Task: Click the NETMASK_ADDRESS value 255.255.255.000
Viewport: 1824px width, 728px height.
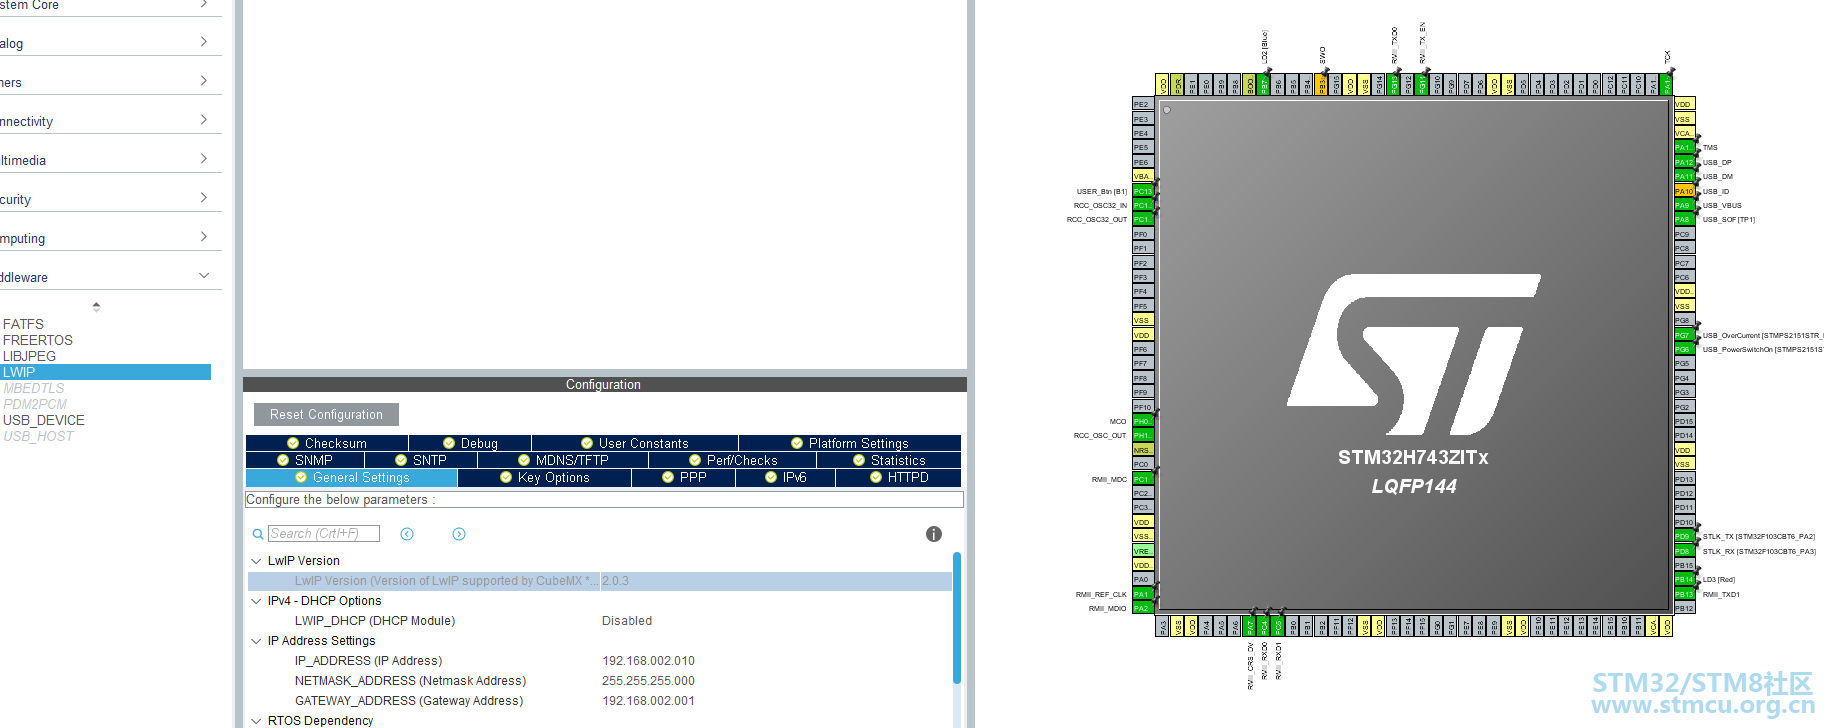Action: (648, 681)
